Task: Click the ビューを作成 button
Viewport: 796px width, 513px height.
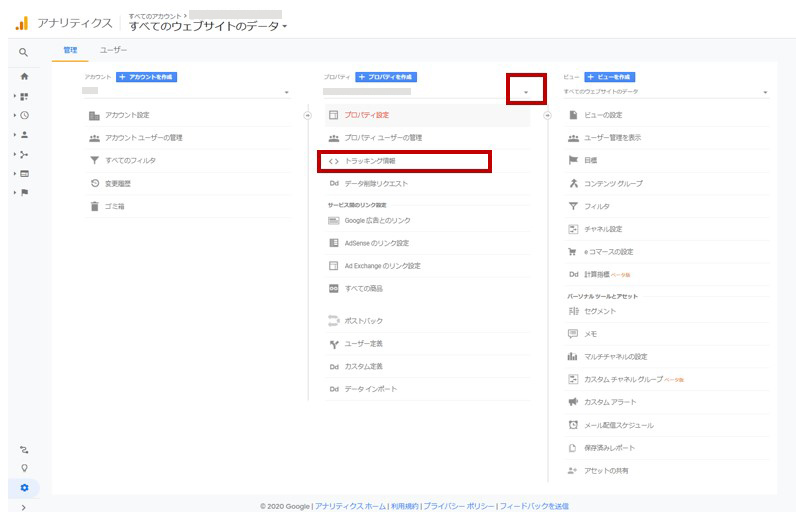Action: [x=610, y=77]
